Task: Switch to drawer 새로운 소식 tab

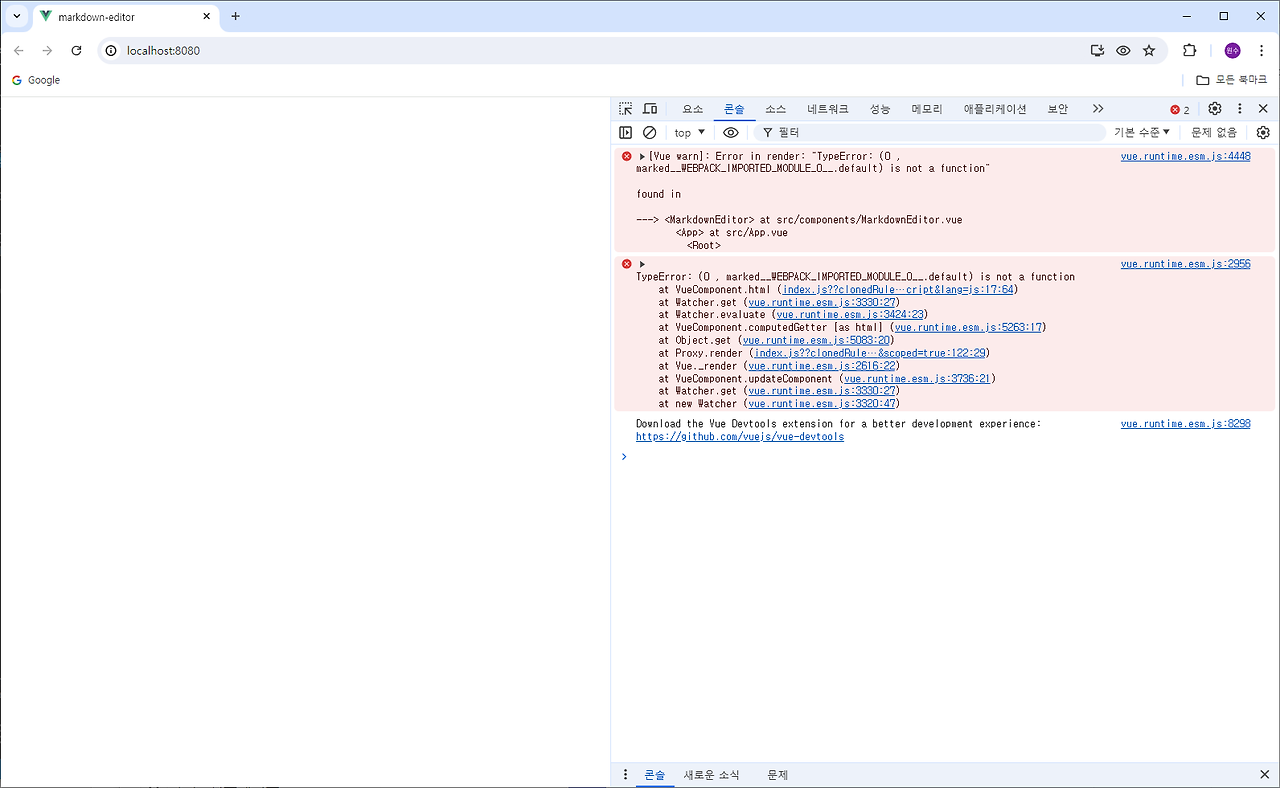Action: click(712, 775)
